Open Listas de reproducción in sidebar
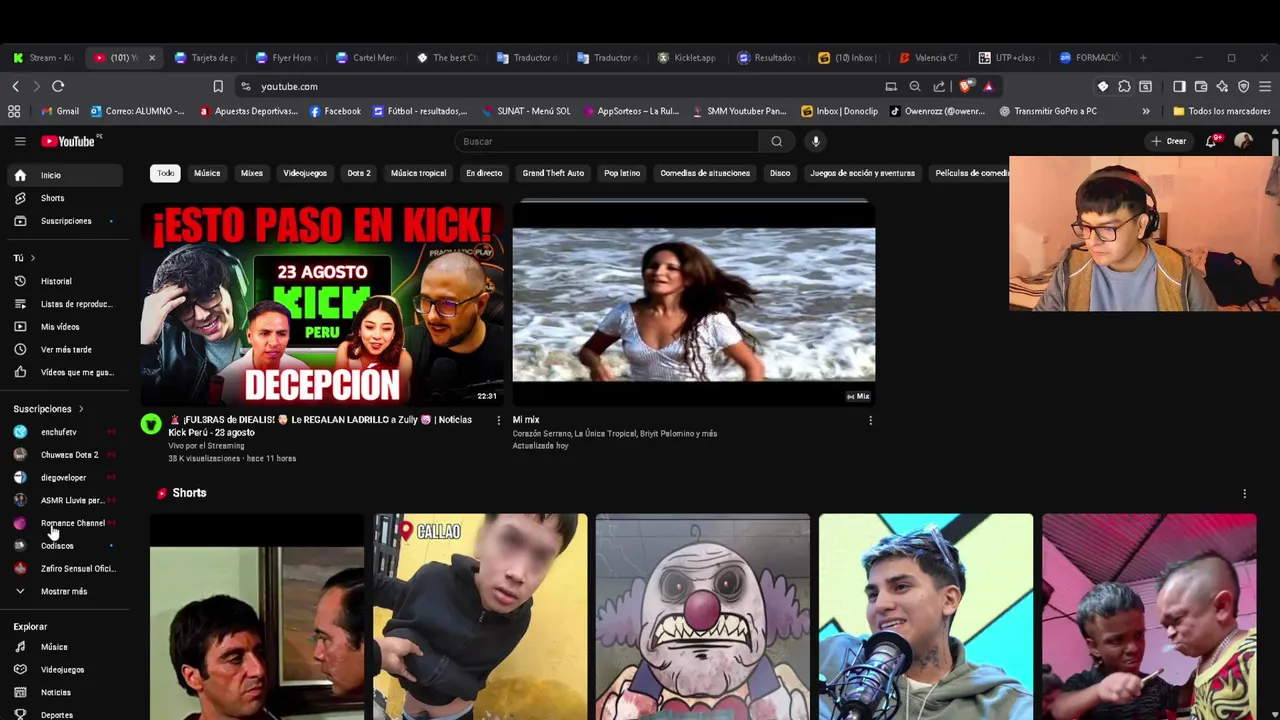This screenshot has width=1280, height=720. coord(66,304)
